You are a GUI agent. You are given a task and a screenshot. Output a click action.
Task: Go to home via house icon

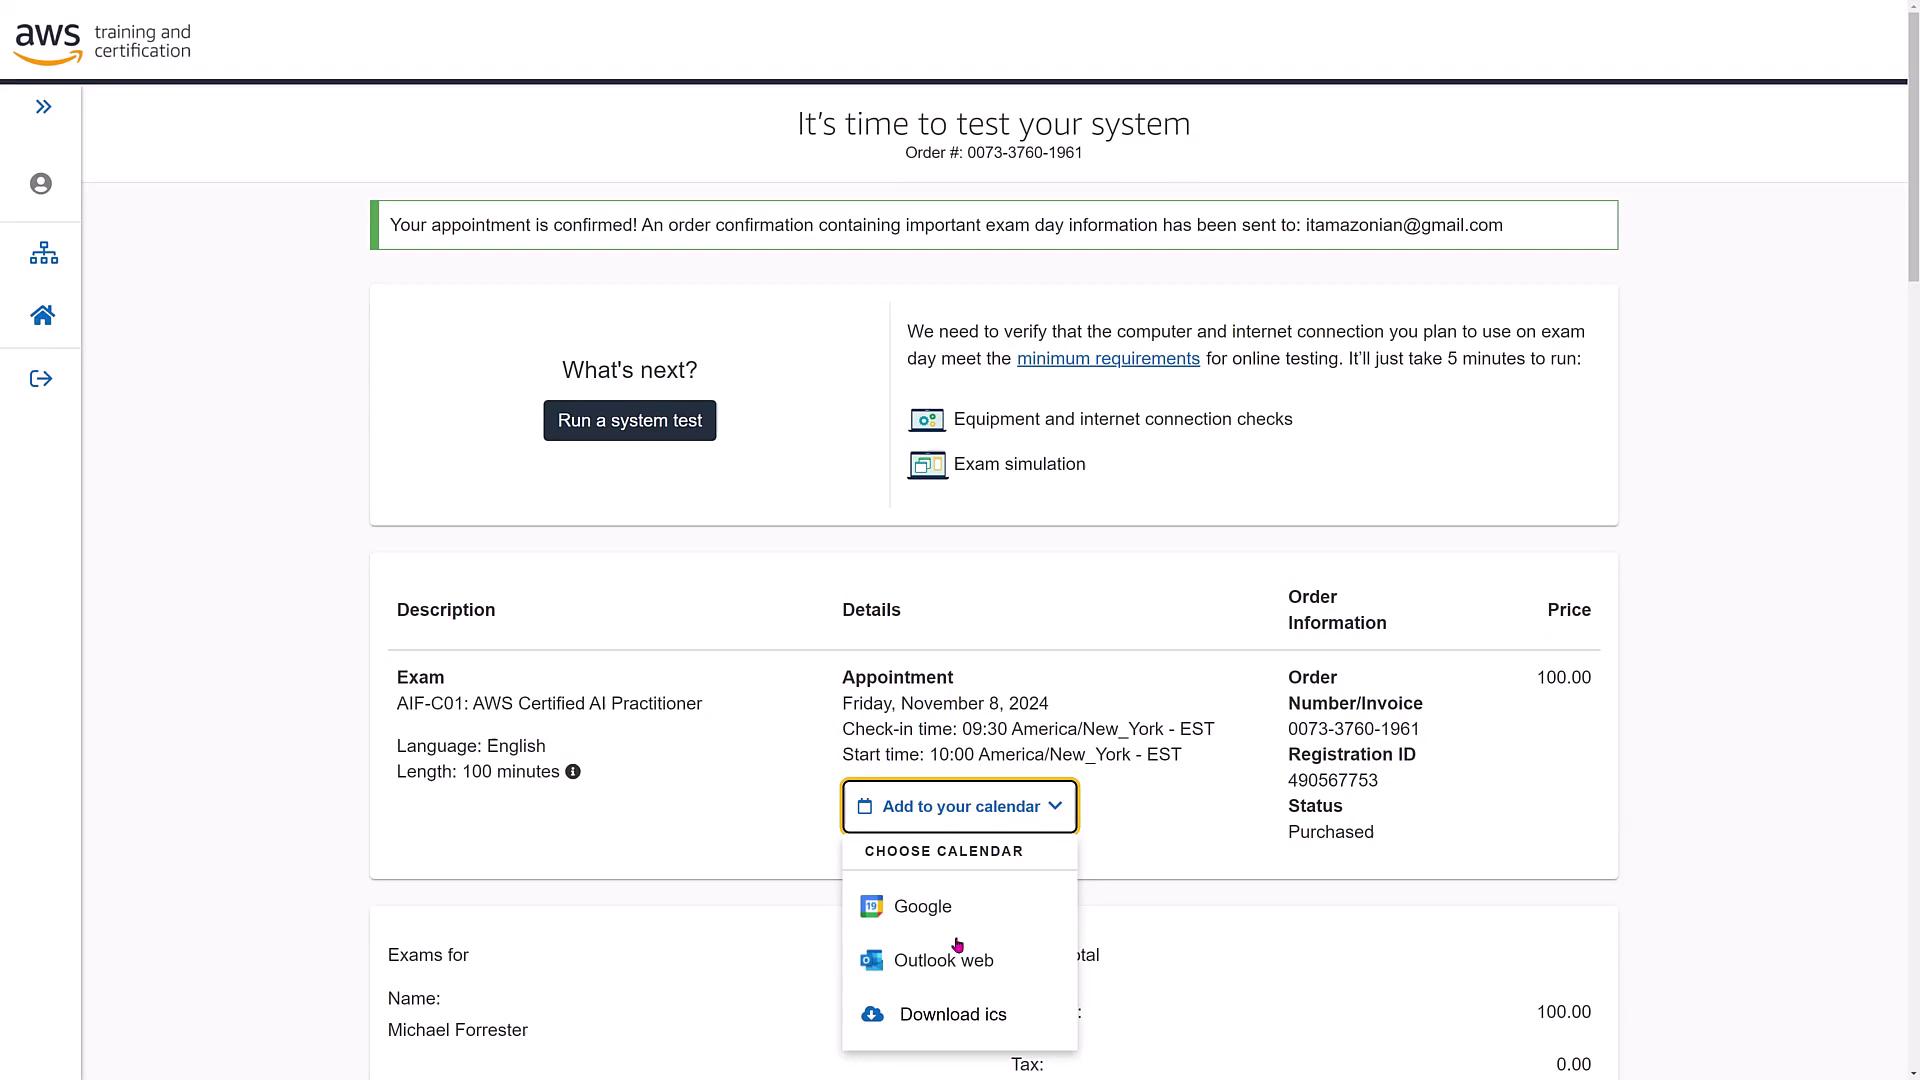pyautogui.click(x=42, y=316)
